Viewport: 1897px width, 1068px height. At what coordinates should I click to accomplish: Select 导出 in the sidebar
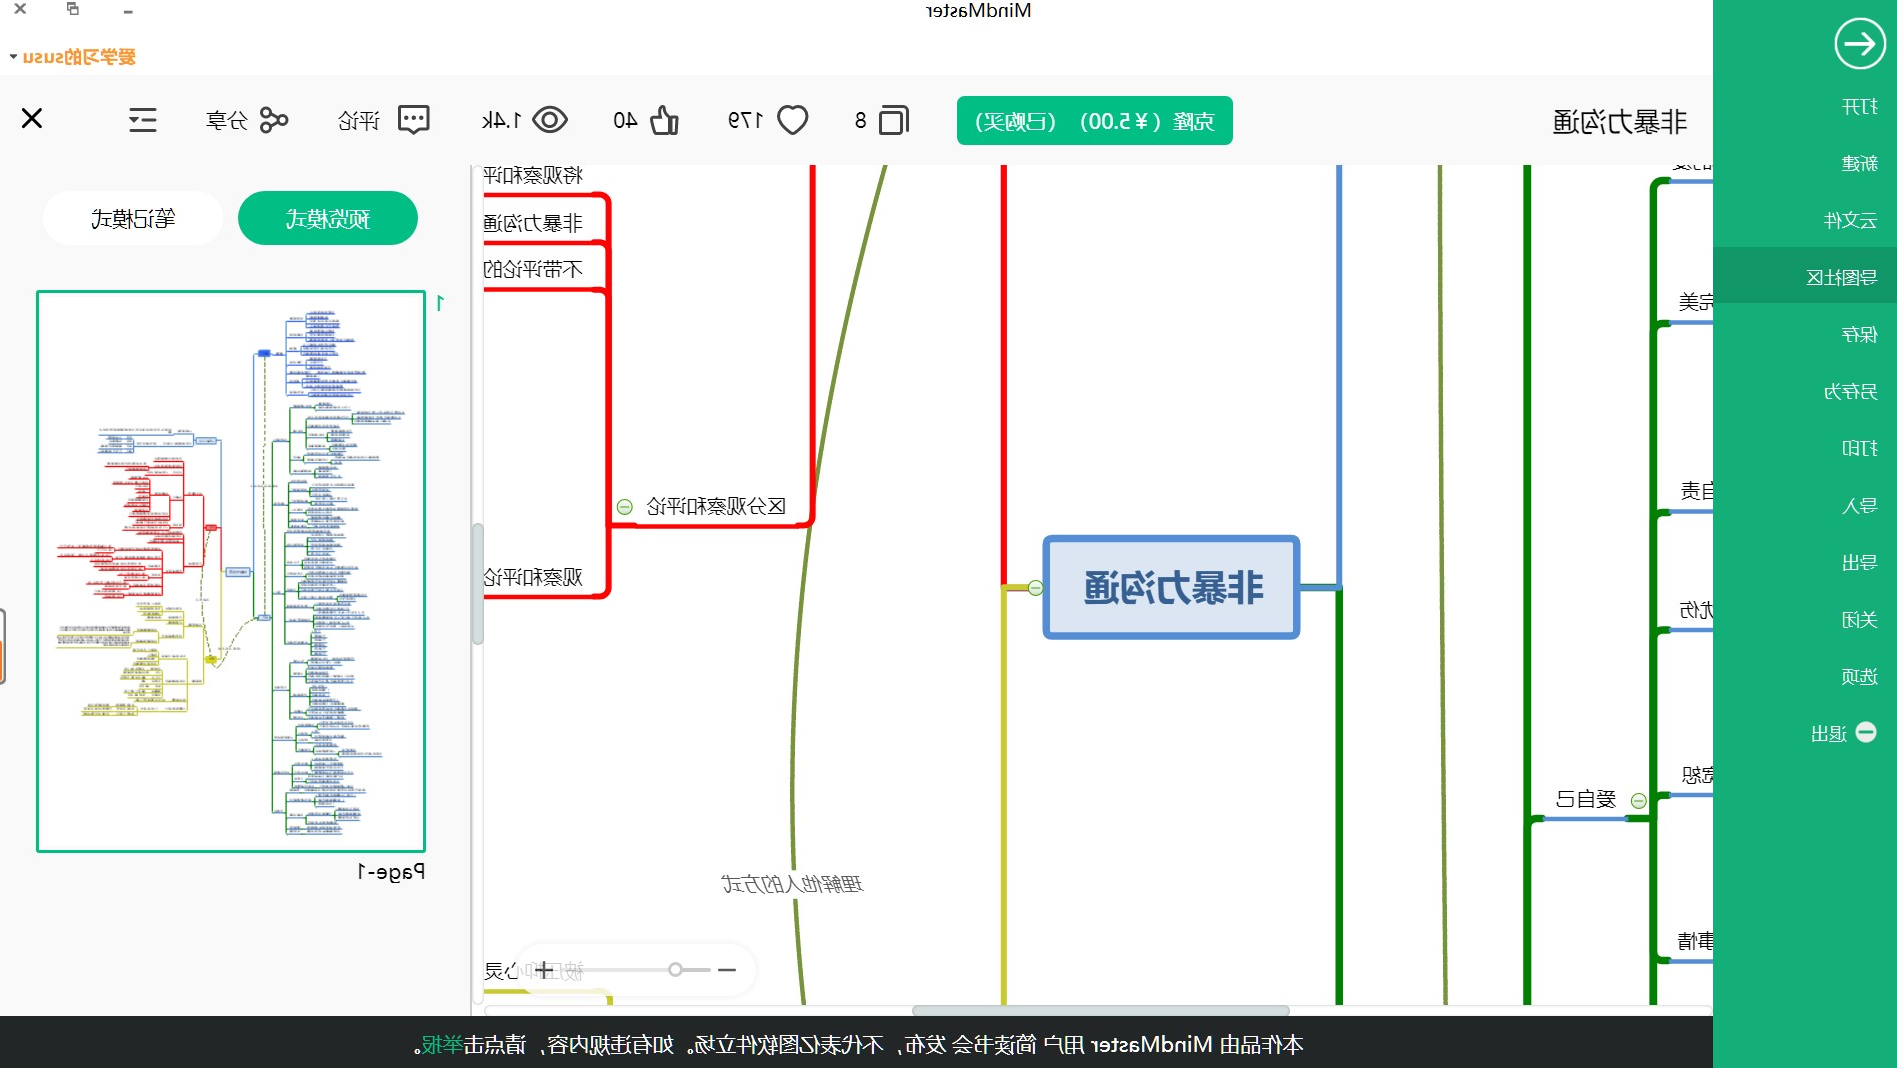coord(1859,562)
